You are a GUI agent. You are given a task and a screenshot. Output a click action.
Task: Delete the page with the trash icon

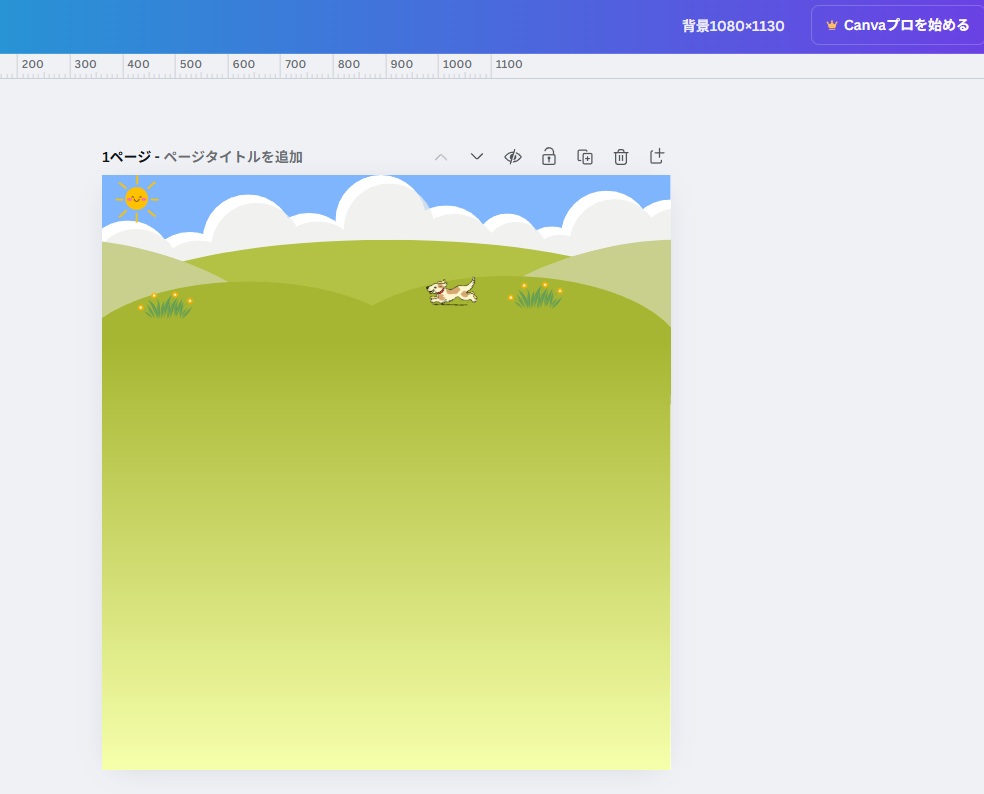[x=621, y=157]
